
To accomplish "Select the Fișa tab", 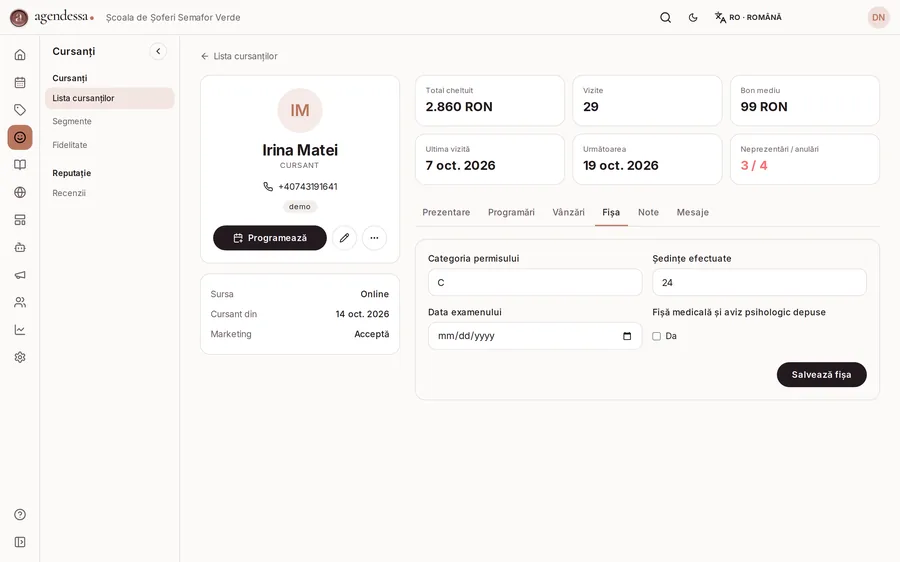I will click(x=611, y=212).
